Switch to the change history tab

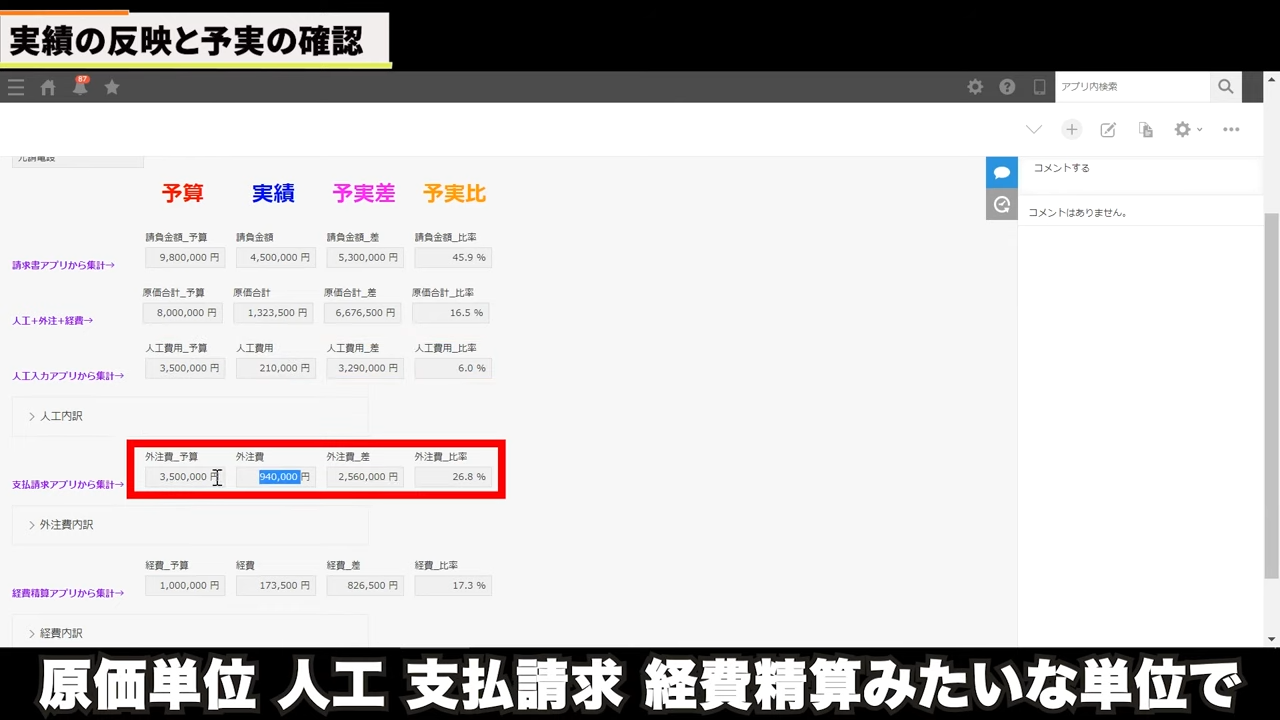[1001, 205]
